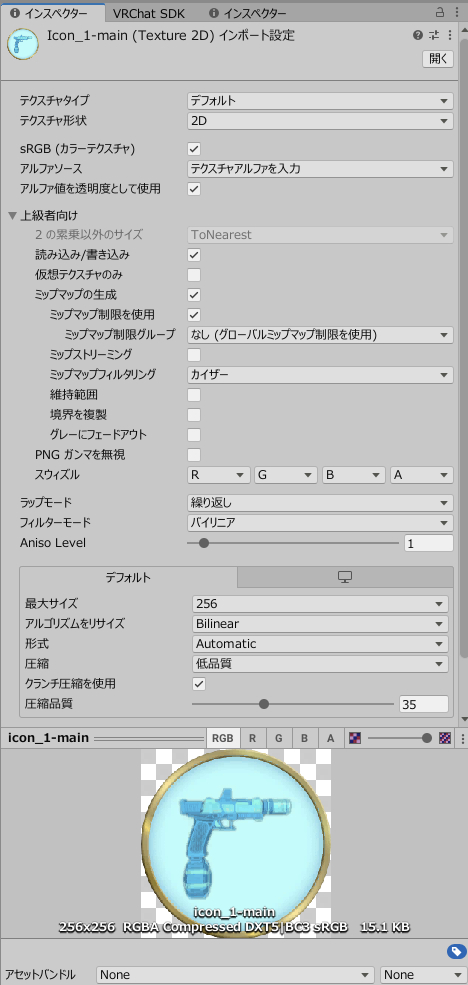Disable the sRGB color texture checkbox
Screen dimensions: 468x985
(194, 149)
